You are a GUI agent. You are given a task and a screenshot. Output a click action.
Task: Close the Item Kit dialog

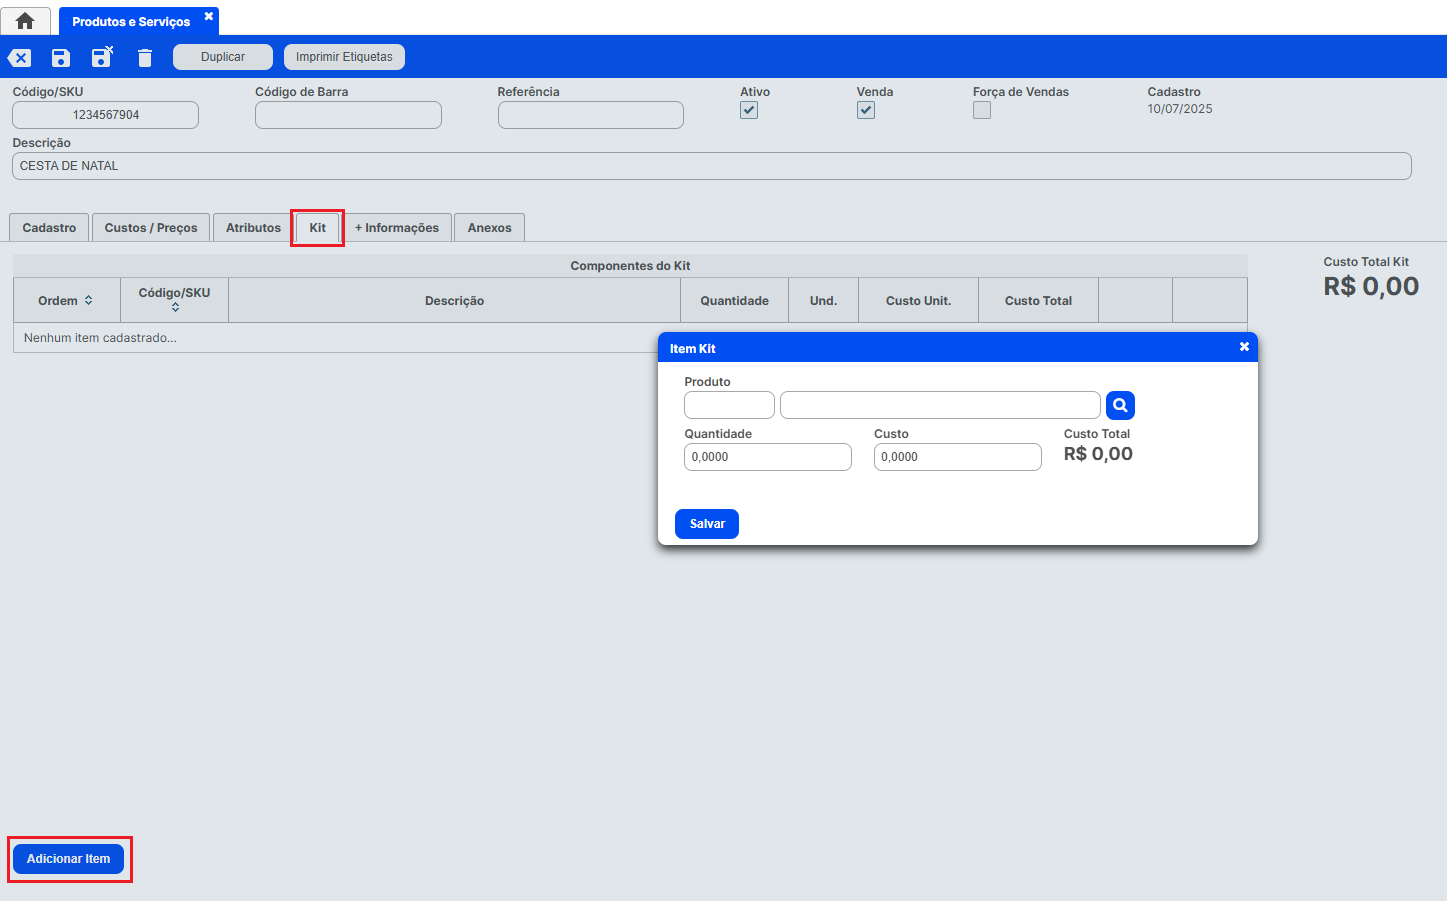point(1244,347)
